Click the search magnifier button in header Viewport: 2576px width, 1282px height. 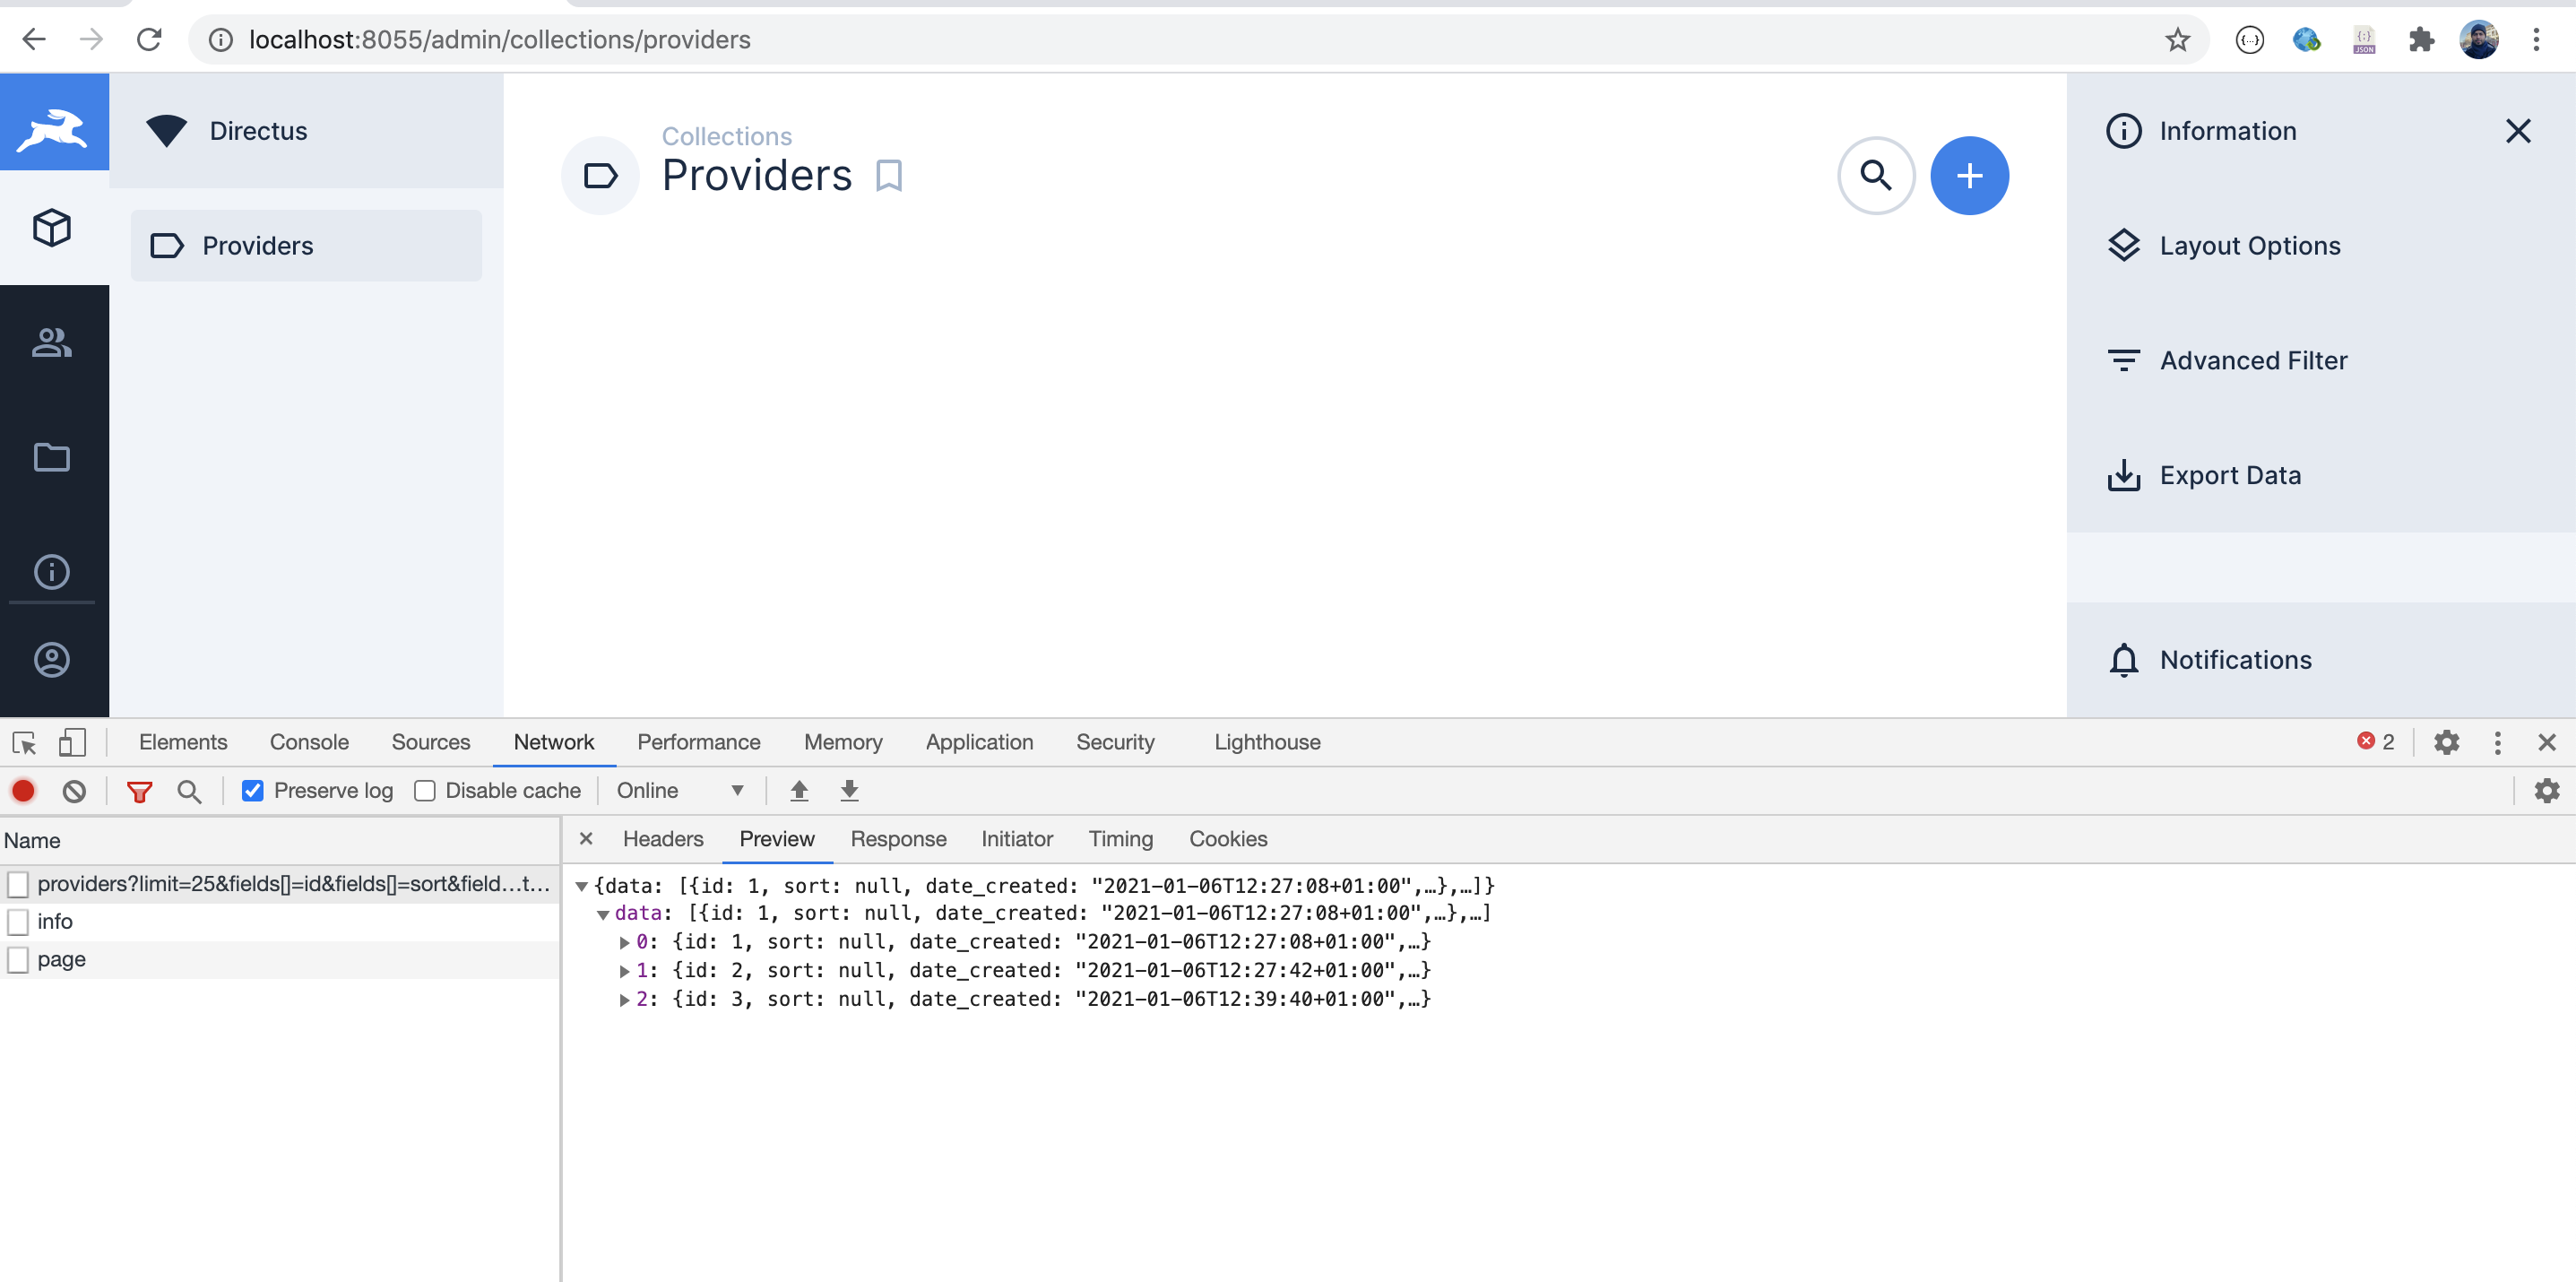click(x=1876, y=175)
